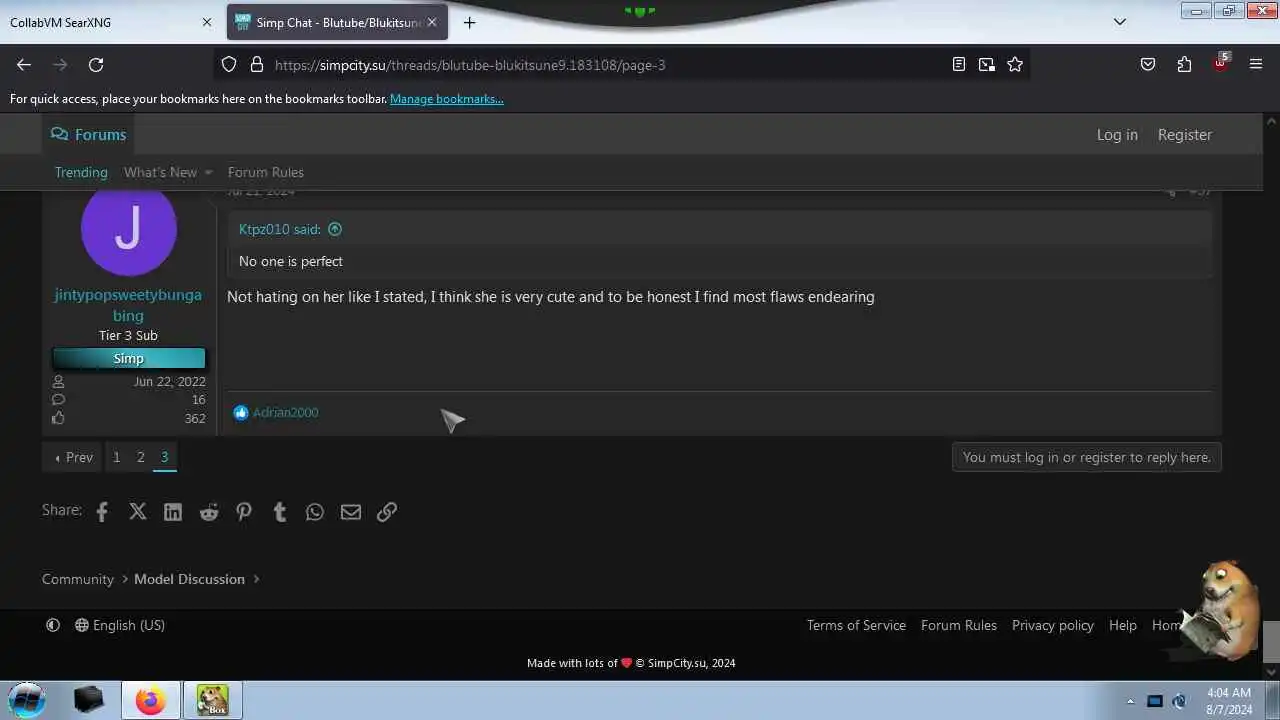Go to Prev page

pyautogui.click(x=73, y=457)
